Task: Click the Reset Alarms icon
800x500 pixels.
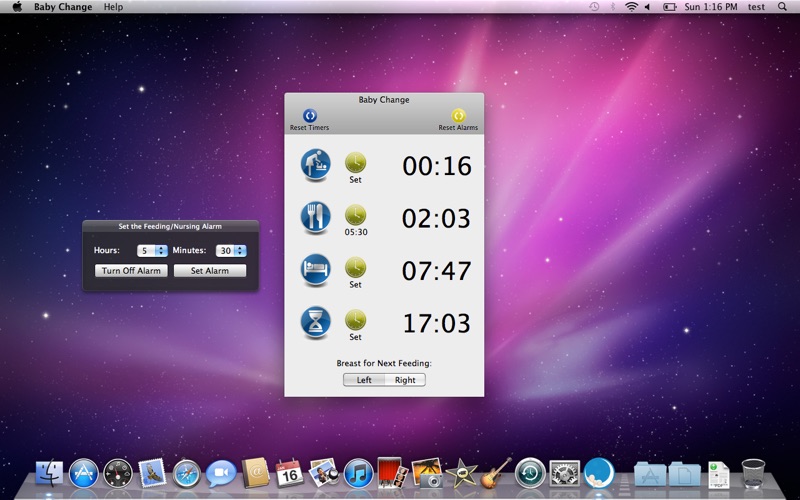Action: click(x=458, y=115)
